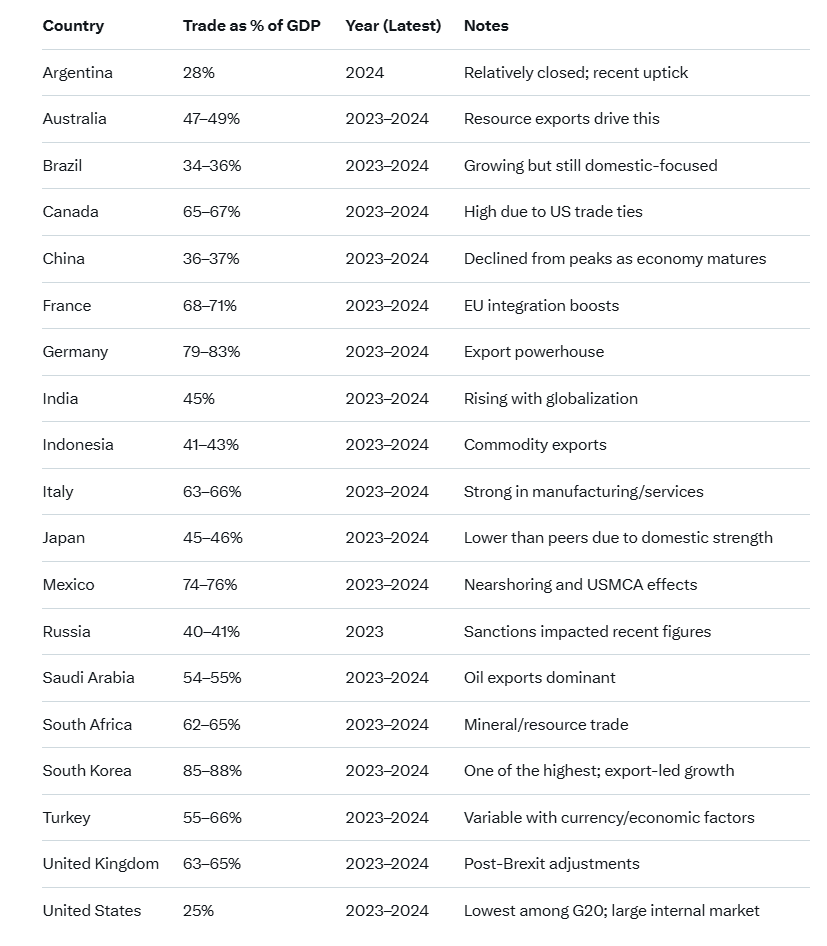
Task: Click Germany's Export powerhouse note
Action: 534,352
